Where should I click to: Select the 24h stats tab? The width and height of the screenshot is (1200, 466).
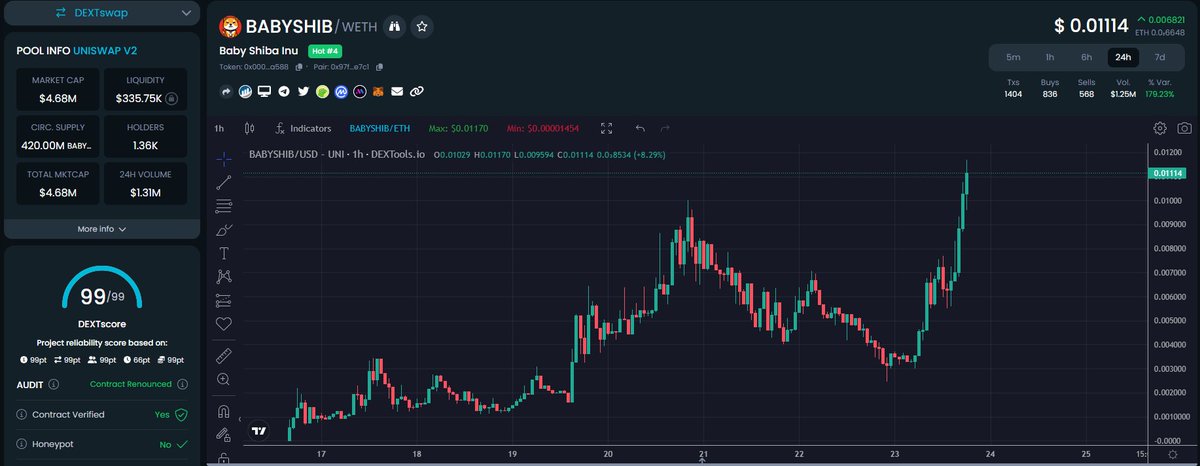pos(1123,57)
